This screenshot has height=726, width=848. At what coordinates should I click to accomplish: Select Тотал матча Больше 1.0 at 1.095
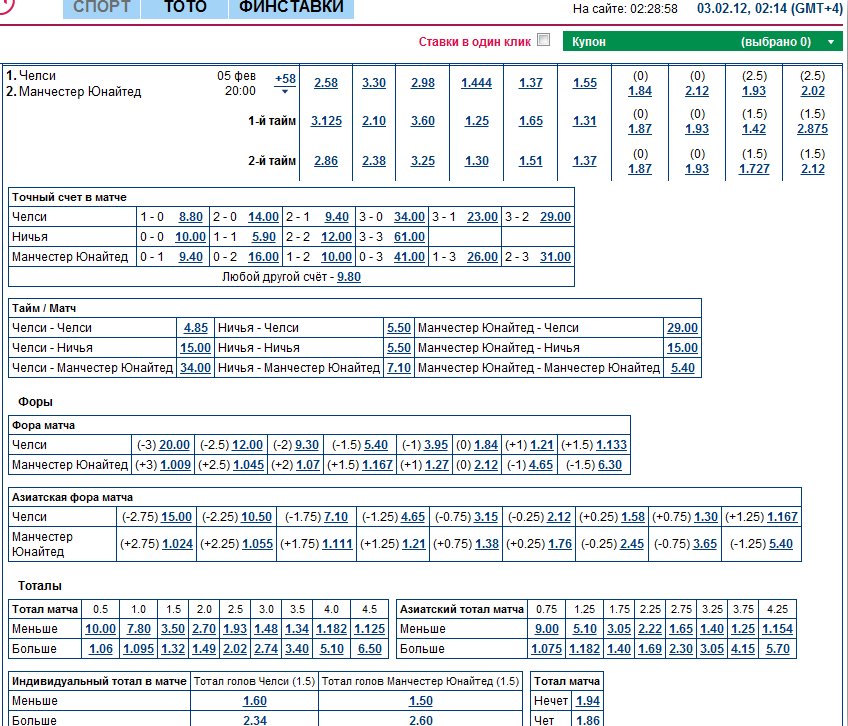click(x=138, y=649)
